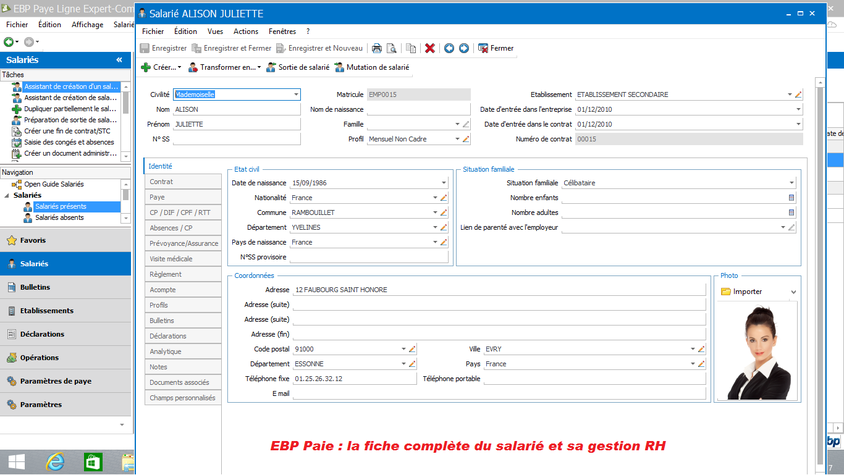This screenshot has height=475, width=844.
Task: Open the Actions menu
Action: coord(245,31)
